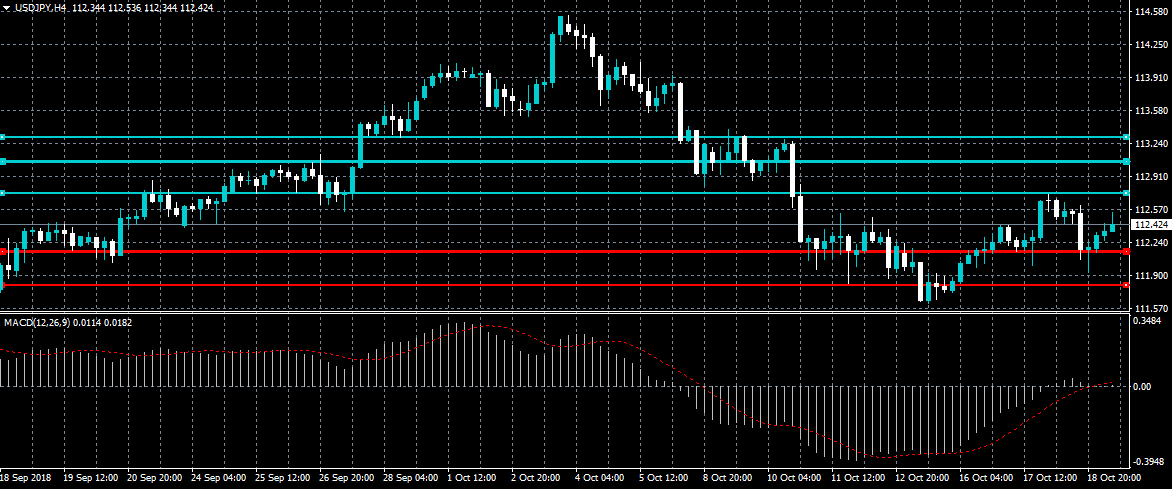This screenshot has width=1172, height=489.
Task: Click the small triangle icon before USDJPY,H4
Action: (x=6, y=7)
